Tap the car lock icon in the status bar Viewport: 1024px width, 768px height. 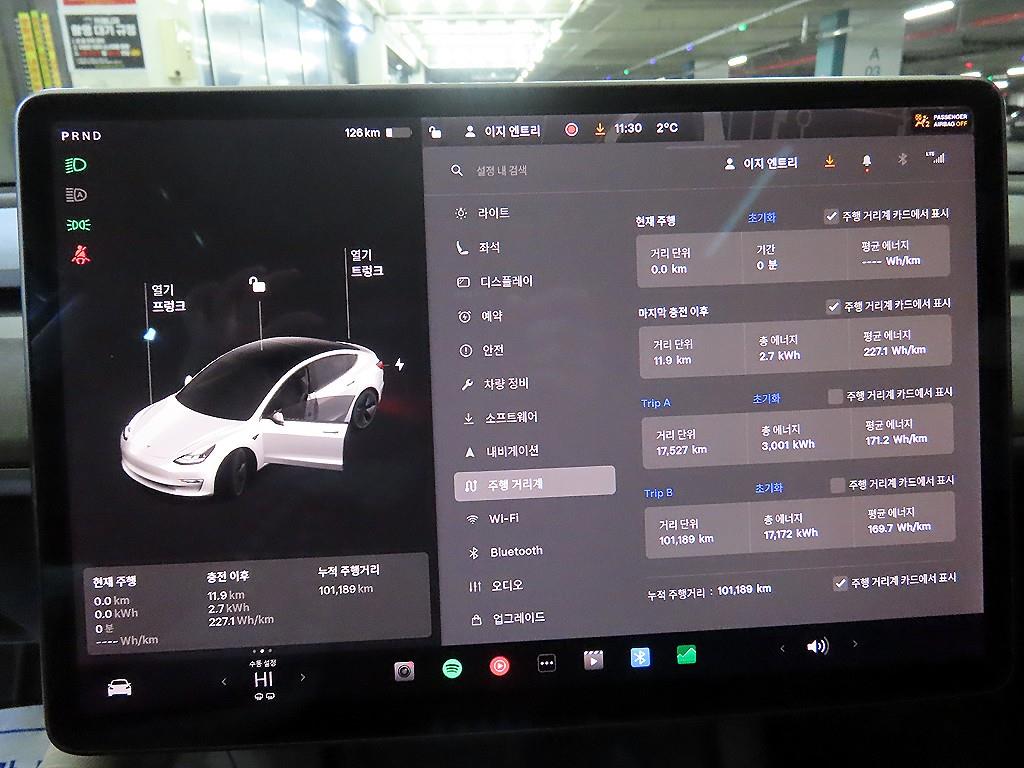point(437,131)
